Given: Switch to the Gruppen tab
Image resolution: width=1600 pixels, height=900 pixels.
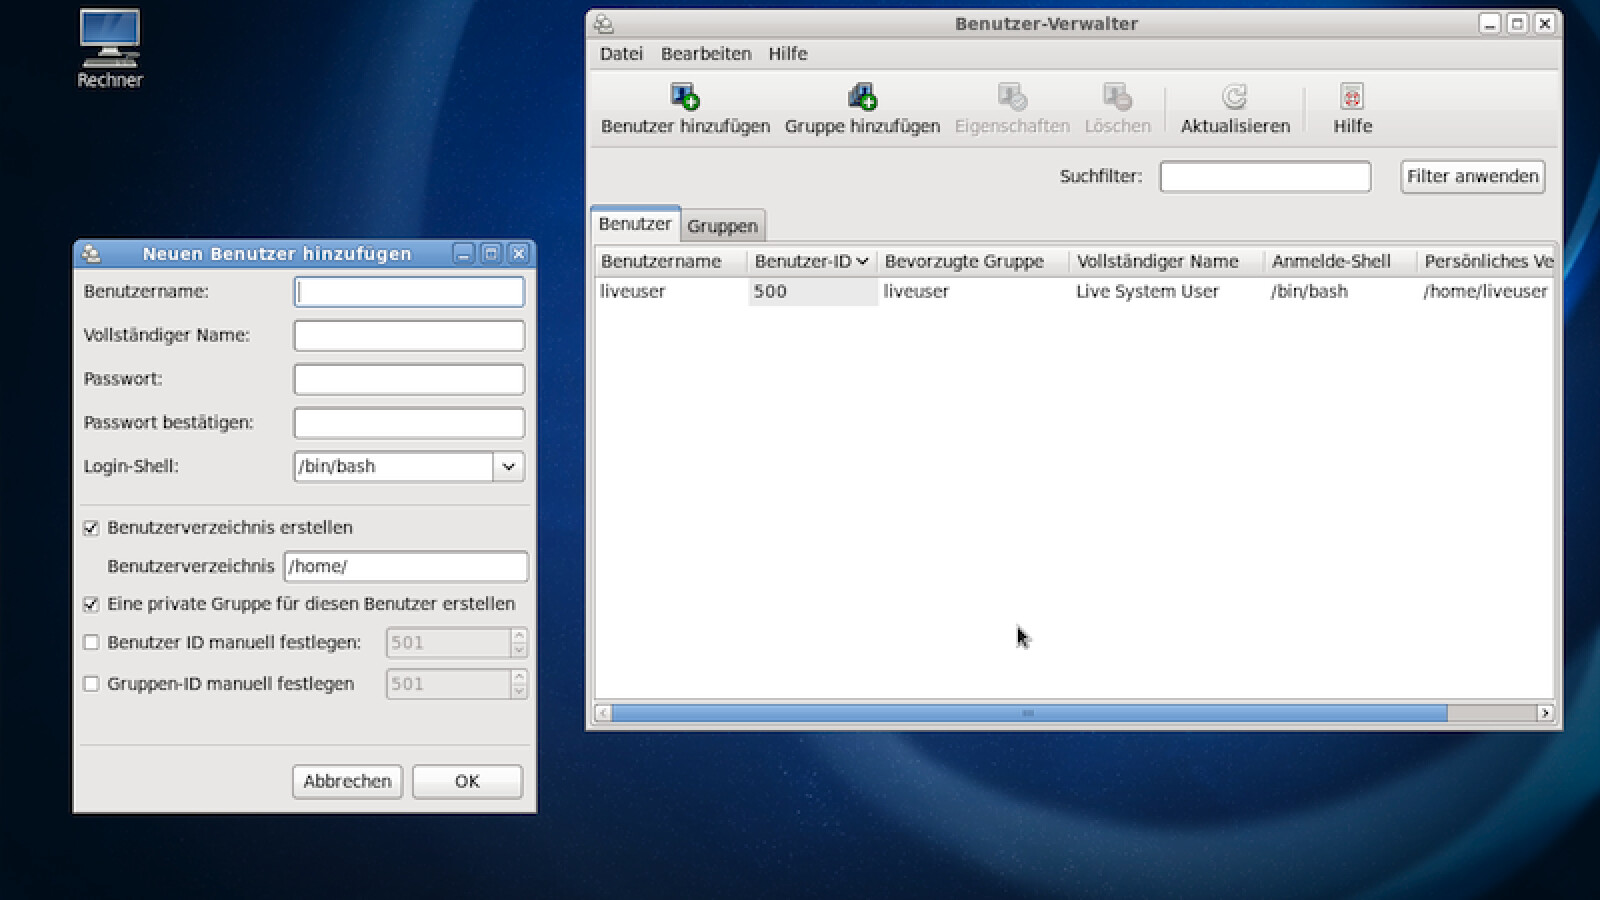Looking at the screenshot, I should [x=723, y=225].
